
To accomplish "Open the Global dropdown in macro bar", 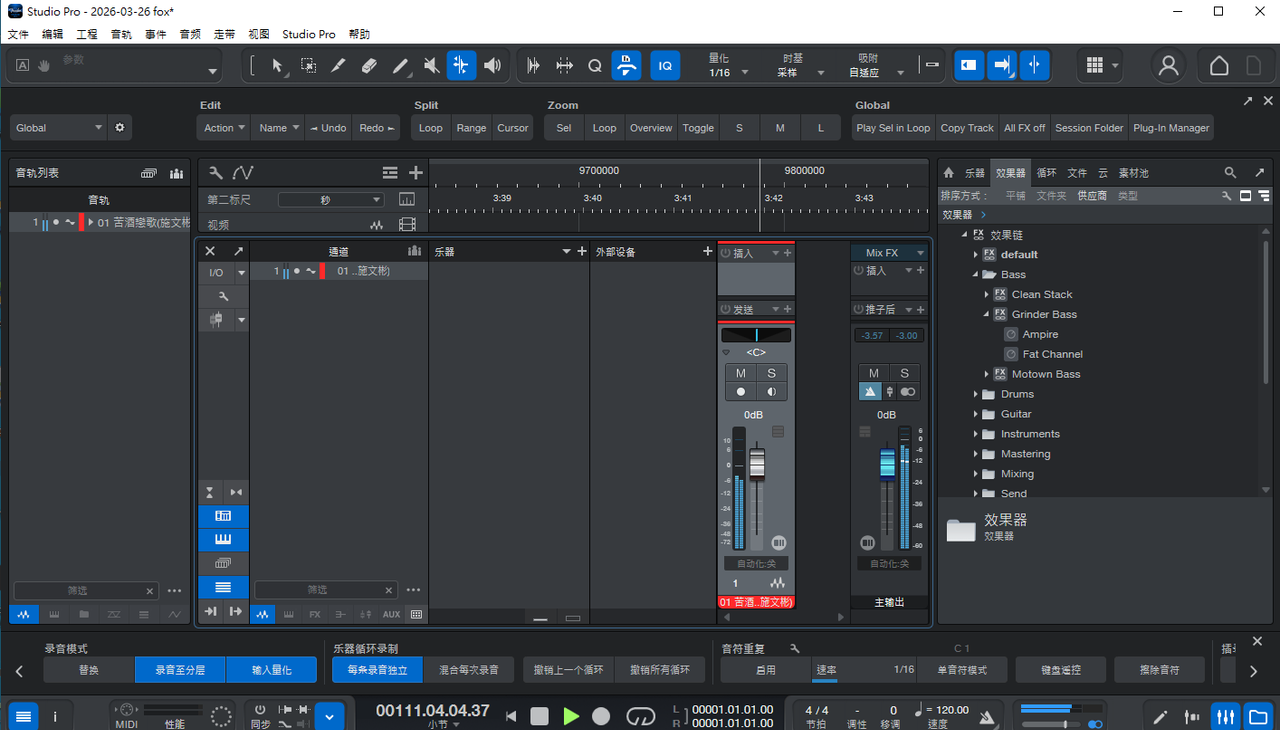I will [58, 128].
